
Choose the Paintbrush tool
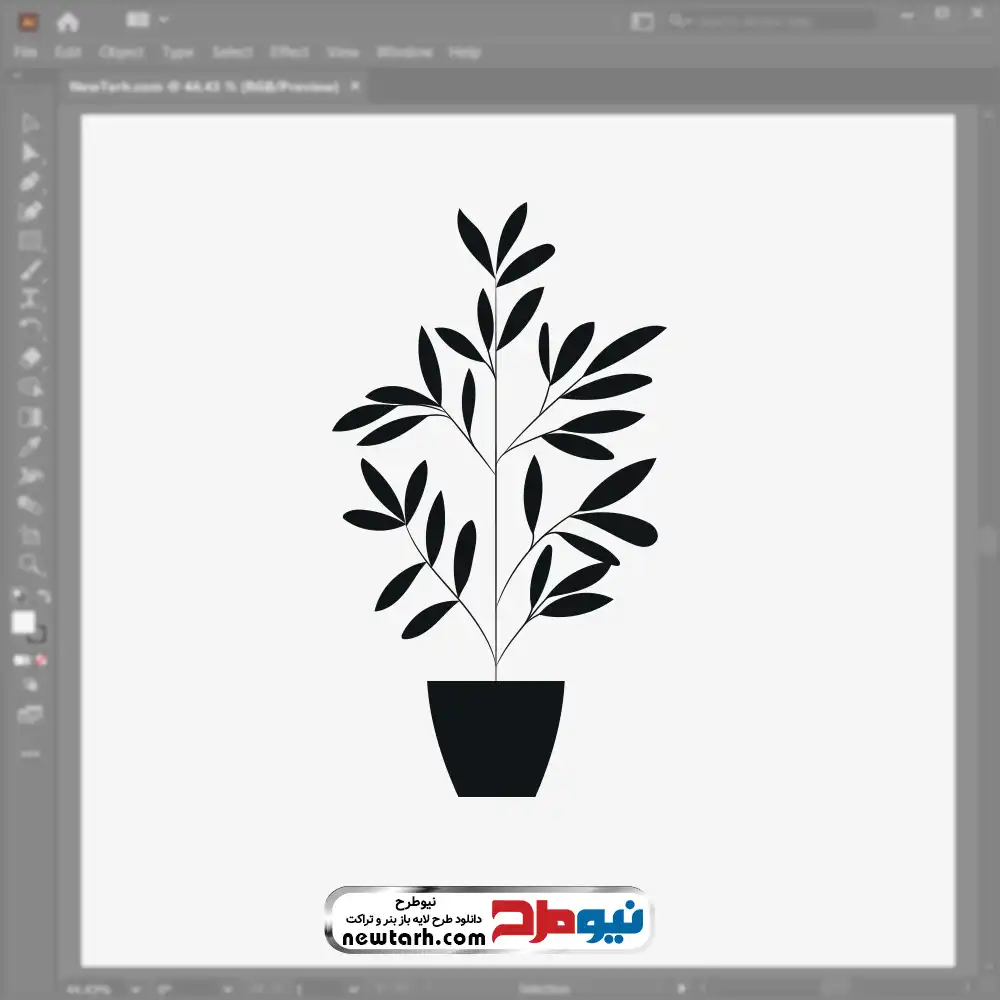(x=30, y=270)
